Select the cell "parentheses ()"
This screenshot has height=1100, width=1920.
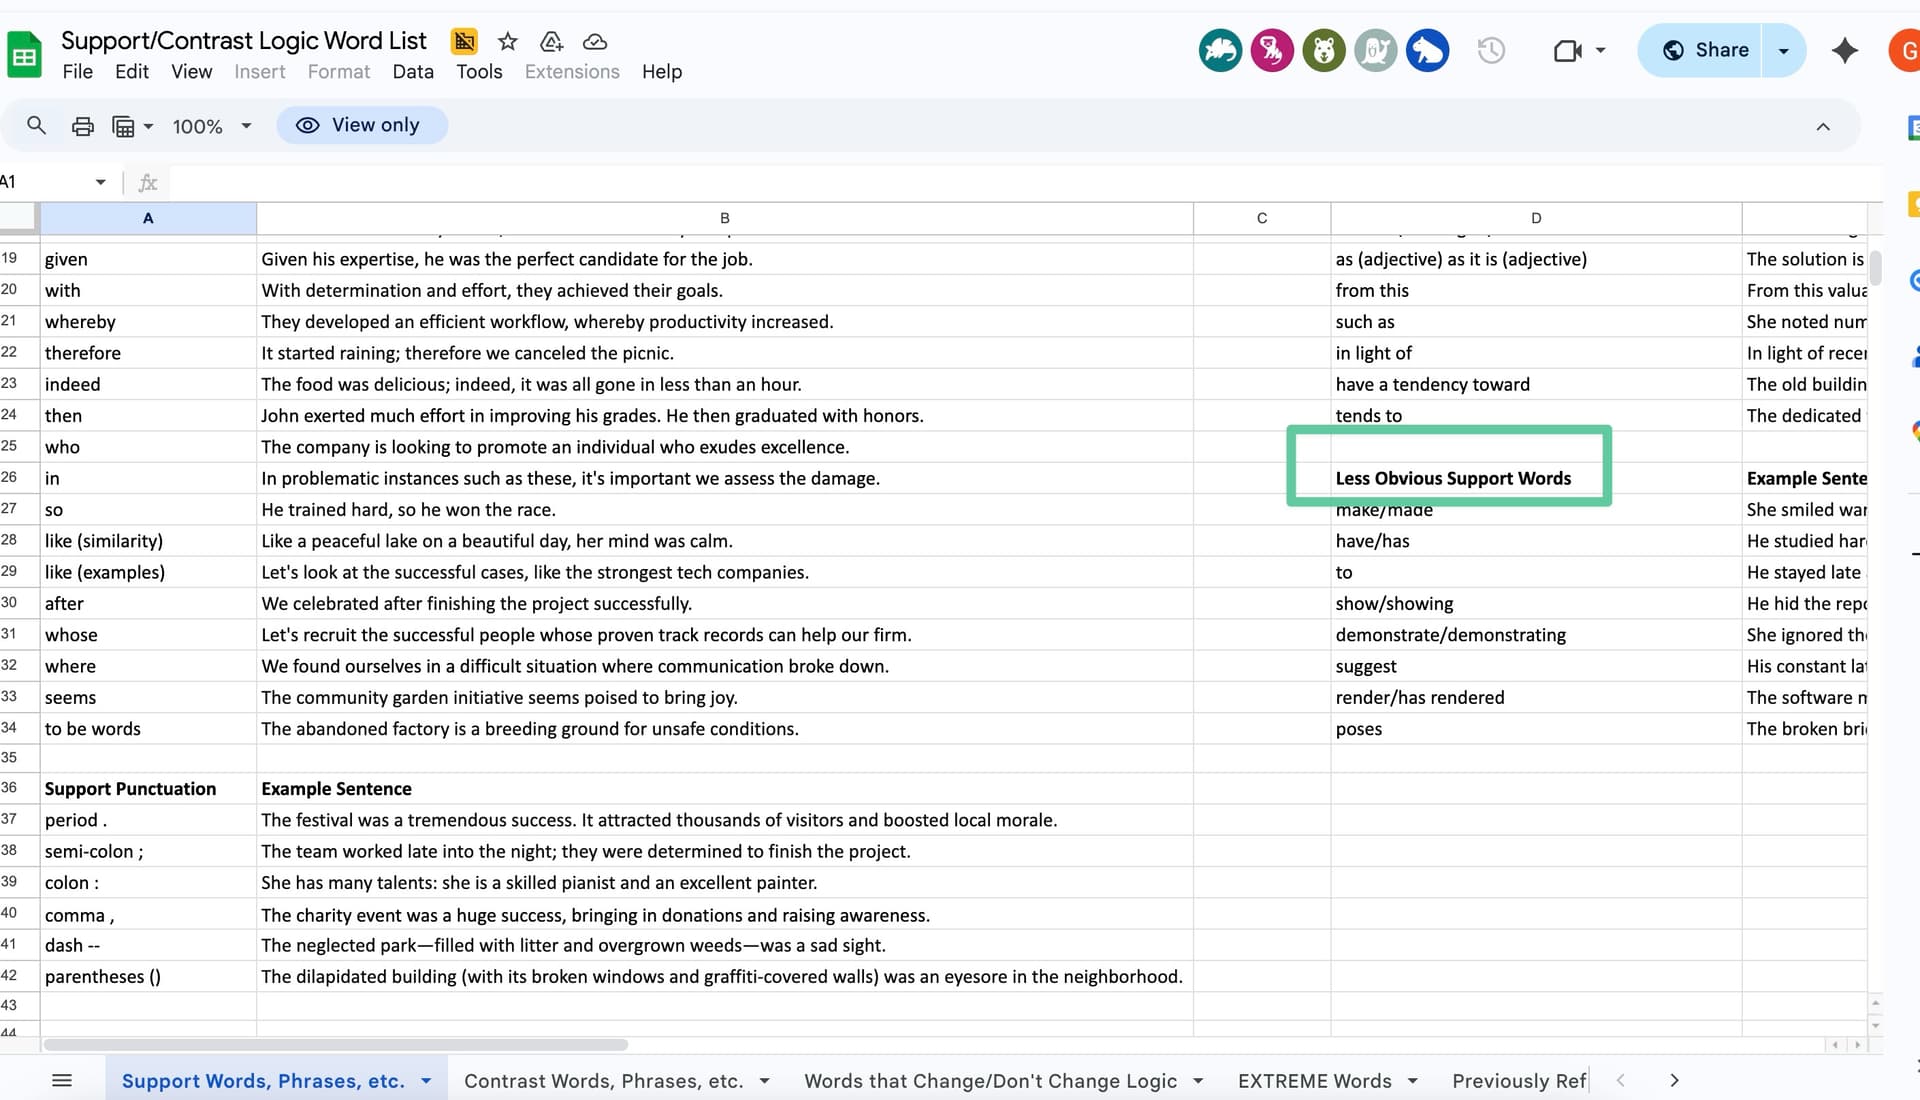click(148, 976)
